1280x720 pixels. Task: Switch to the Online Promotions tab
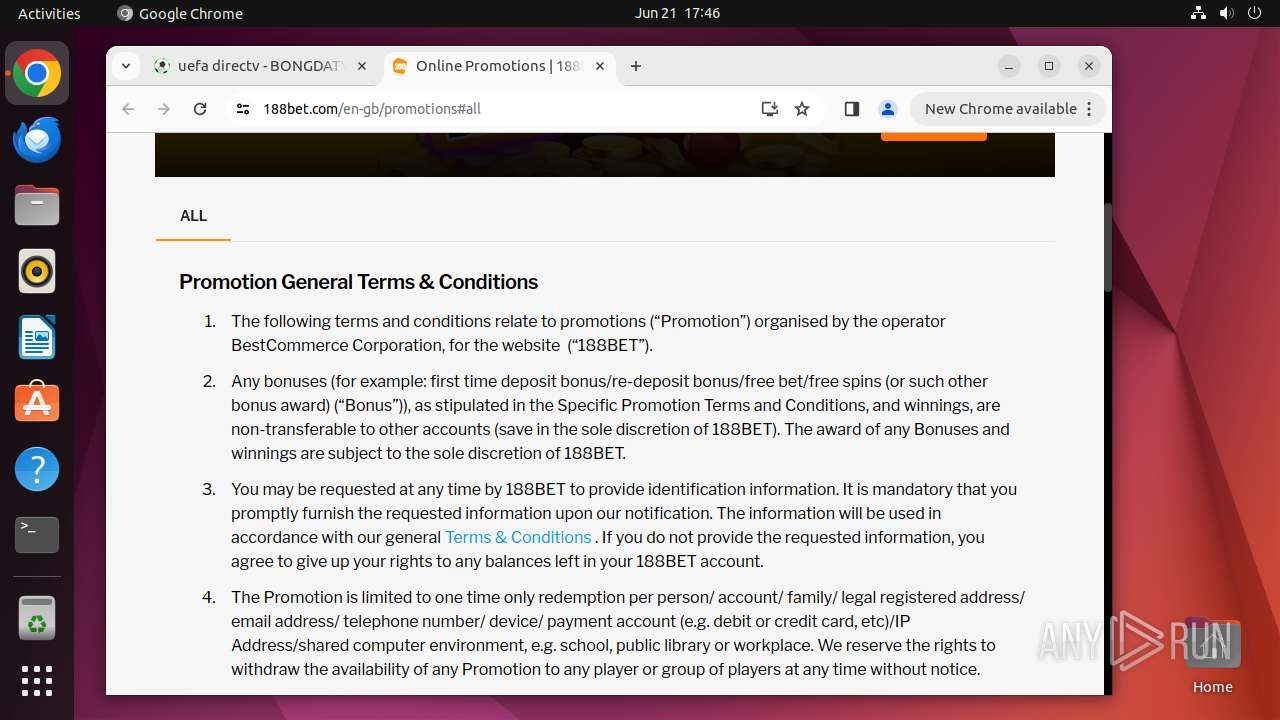pos(498,66)
